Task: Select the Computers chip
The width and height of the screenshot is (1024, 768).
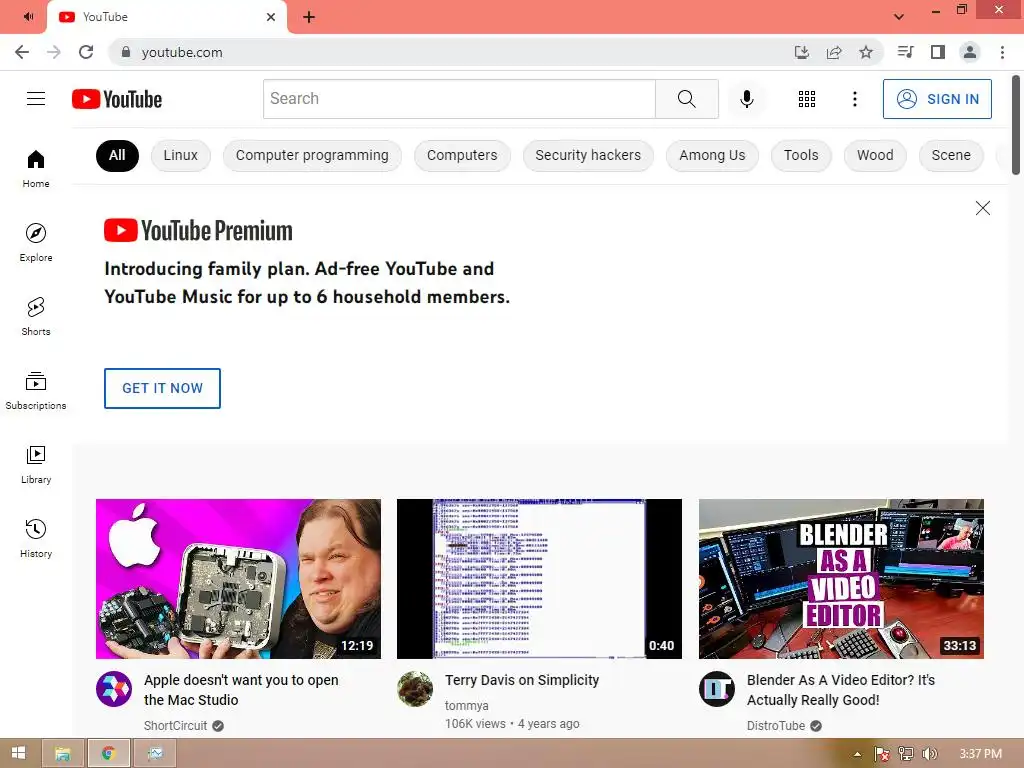Action: point(462,155)
